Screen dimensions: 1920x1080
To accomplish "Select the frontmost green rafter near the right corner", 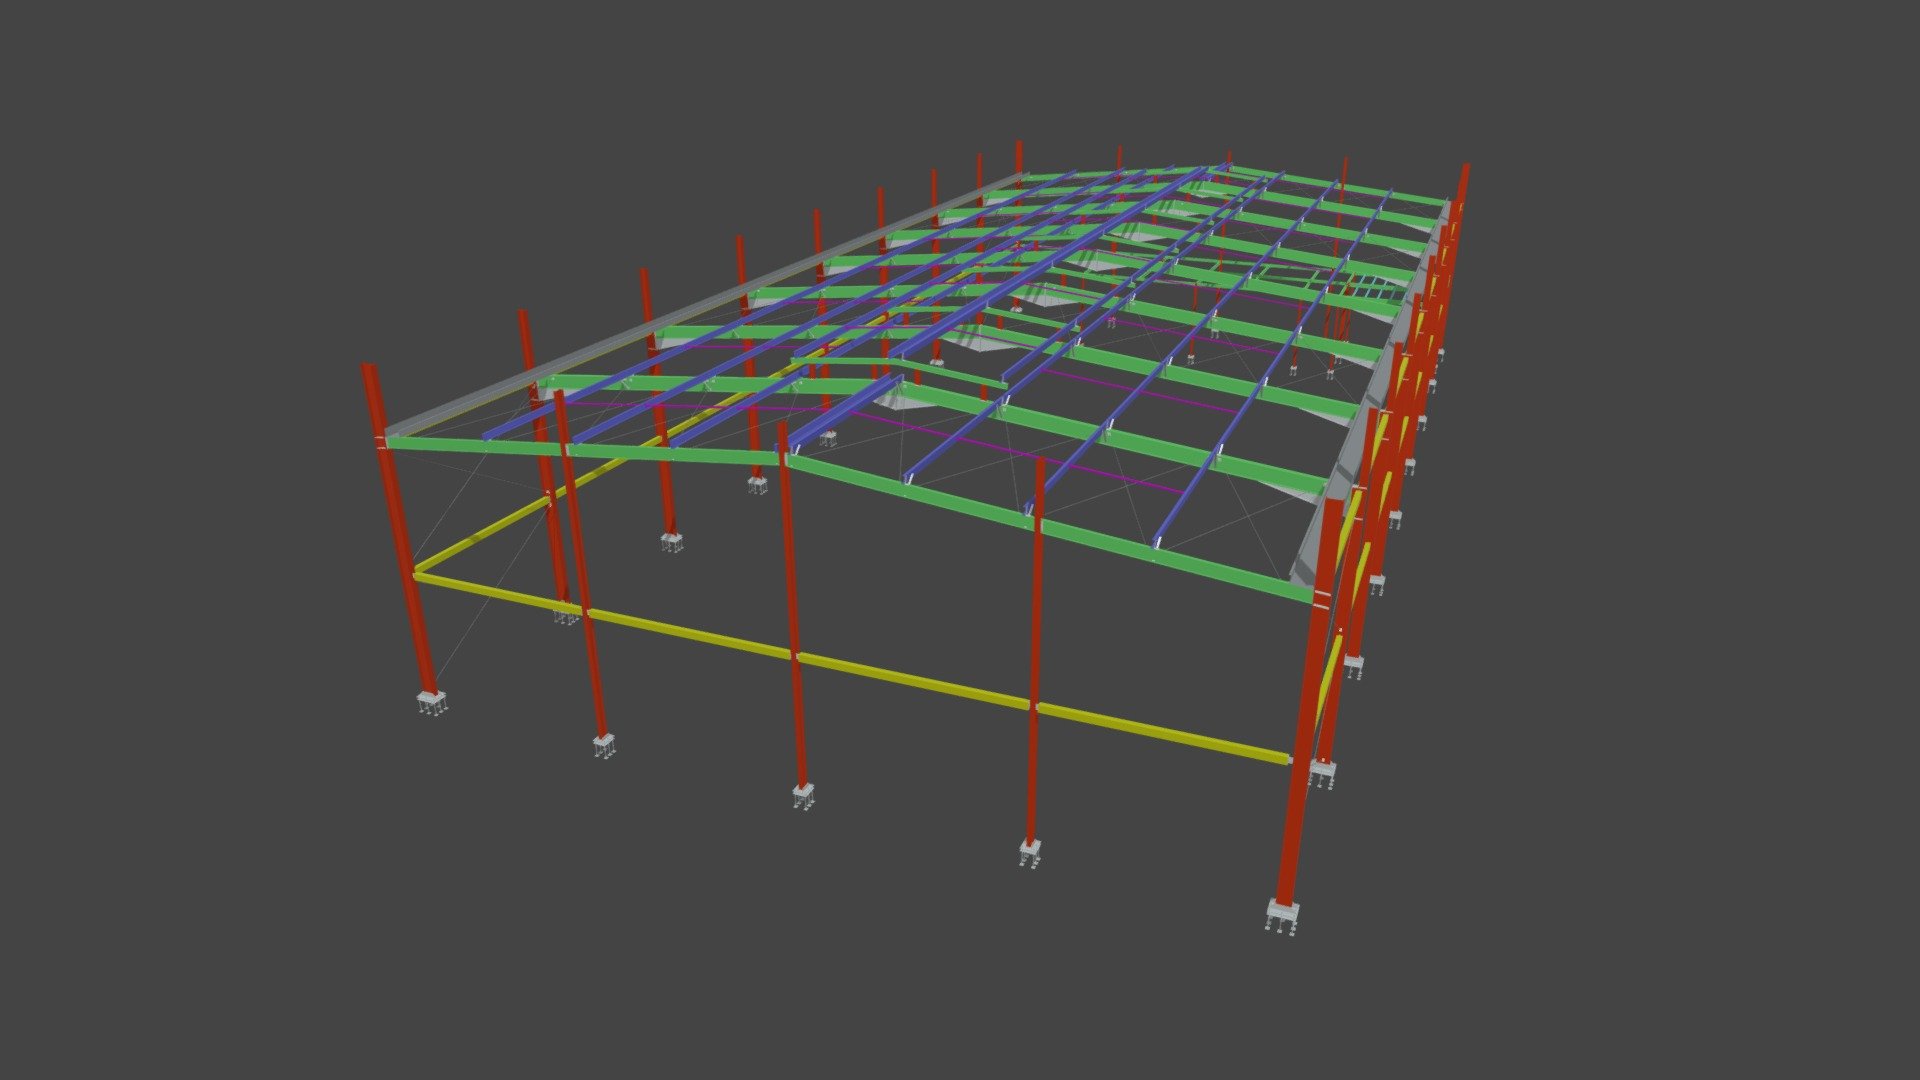I will tap(1180, 560).
